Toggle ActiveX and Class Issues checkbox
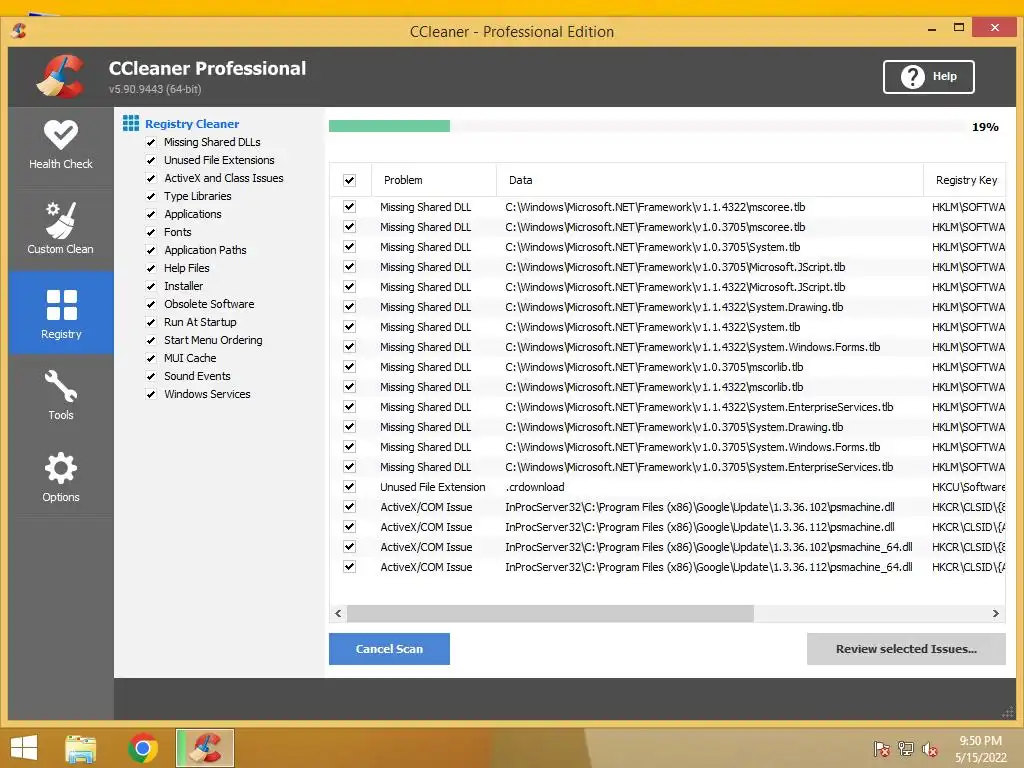The width and height of the screenshot is (1024, 768). coord(151,178)
